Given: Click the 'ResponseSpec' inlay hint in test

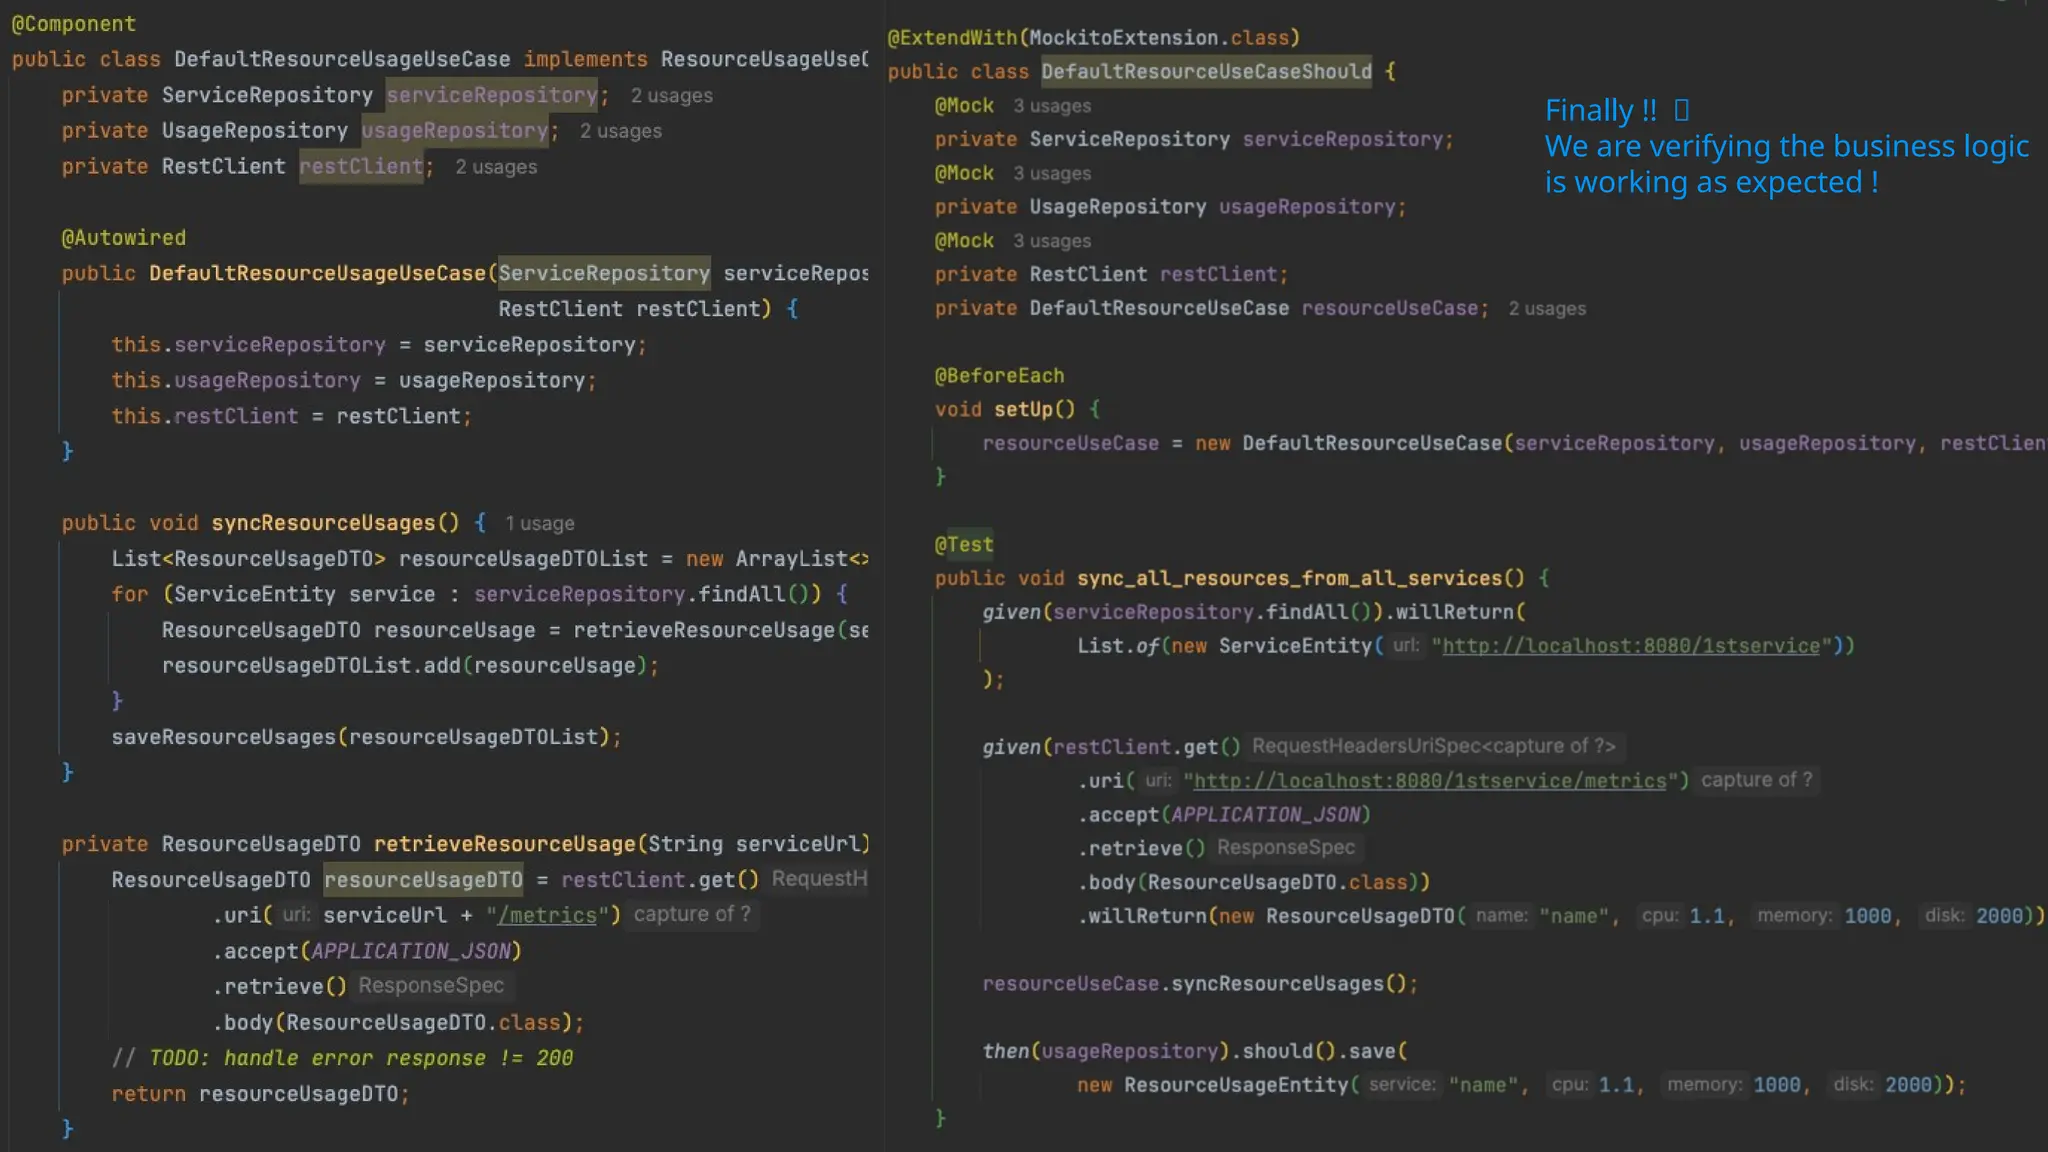Looking at the screenshot, I should pos(1285,848).
